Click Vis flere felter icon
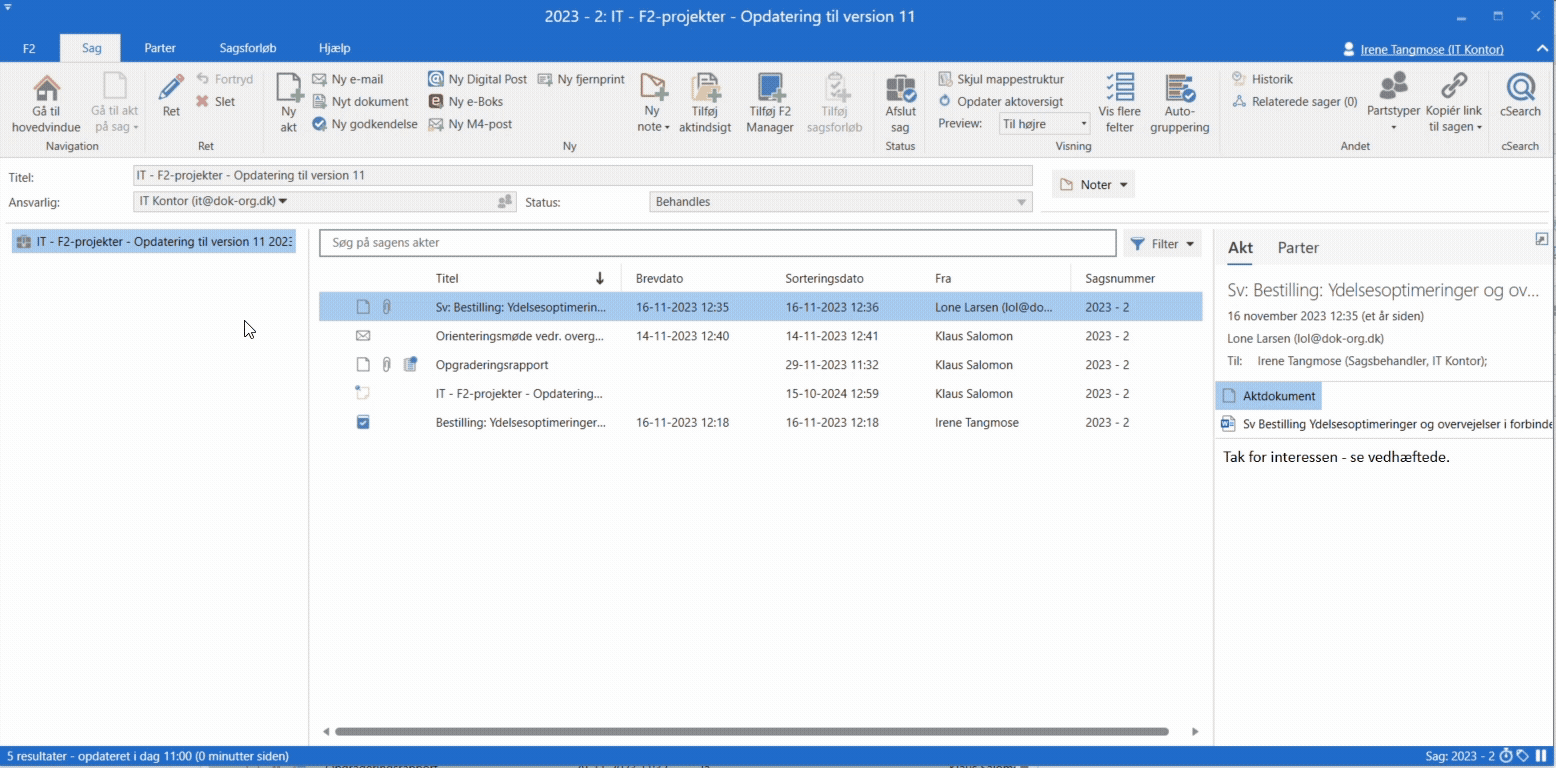Screen dimensions: 1556x768 1120,90
